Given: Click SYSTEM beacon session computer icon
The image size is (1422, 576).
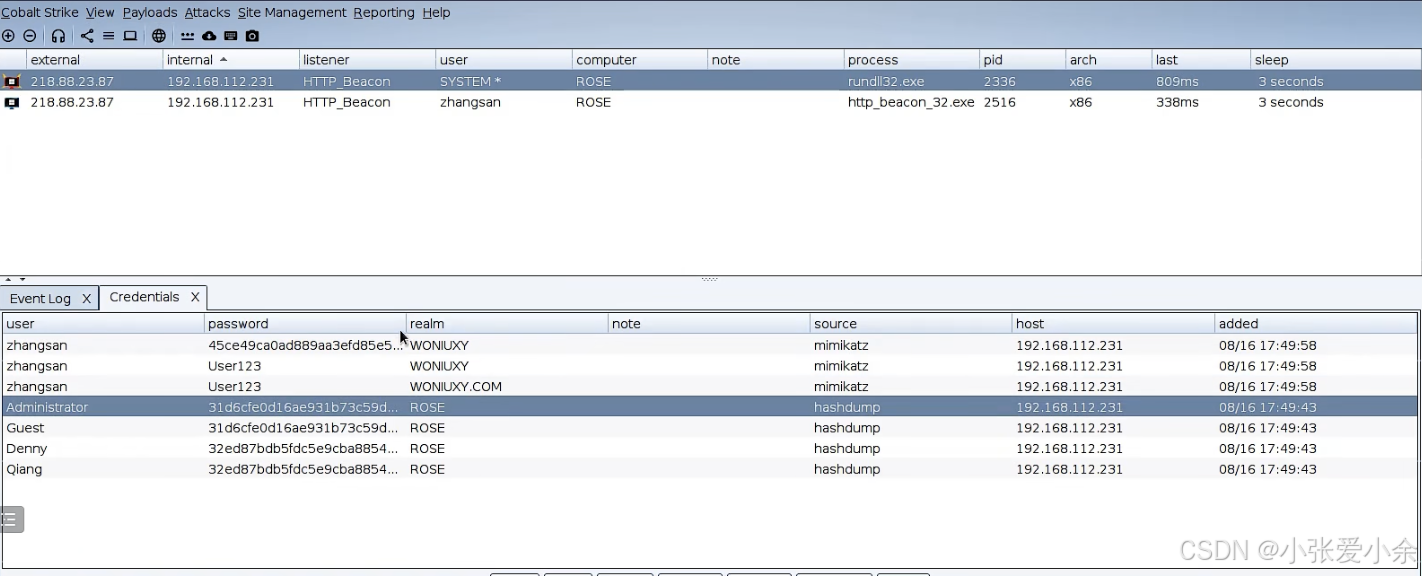Looking at the screenshot, I should [12, 82].
